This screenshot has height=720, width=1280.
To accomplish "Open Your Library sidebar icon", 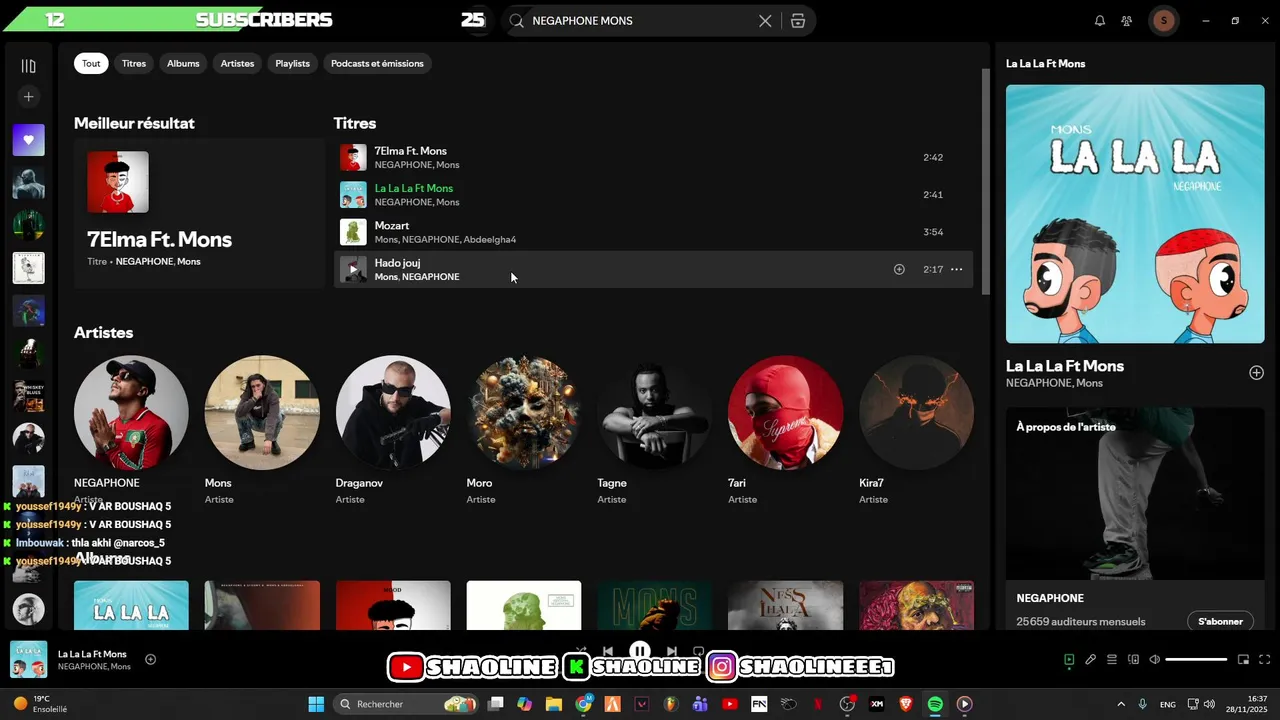I will coord(28,66).
